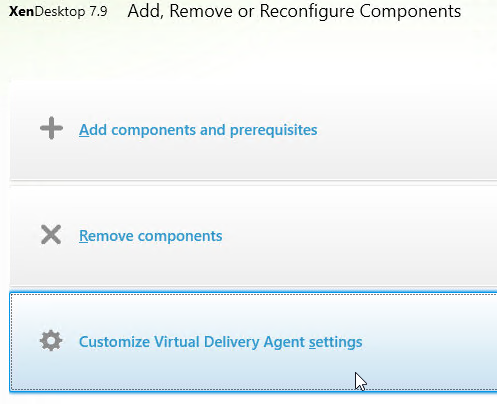The height and width of the screenshot is (404, 497).
Task: Click the gear icon for VDA settings
Action: (51, 341)
